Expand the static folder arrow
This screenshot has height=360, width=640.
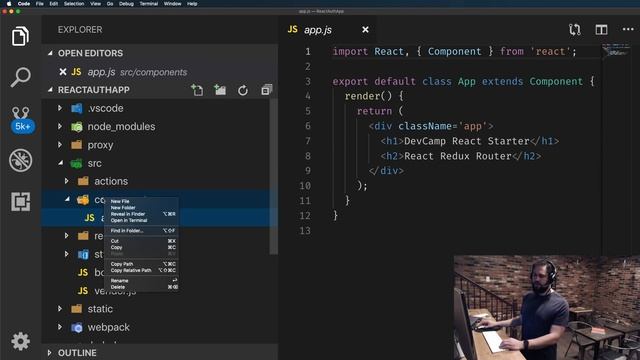pyautogui.click(x=60, y=309)
